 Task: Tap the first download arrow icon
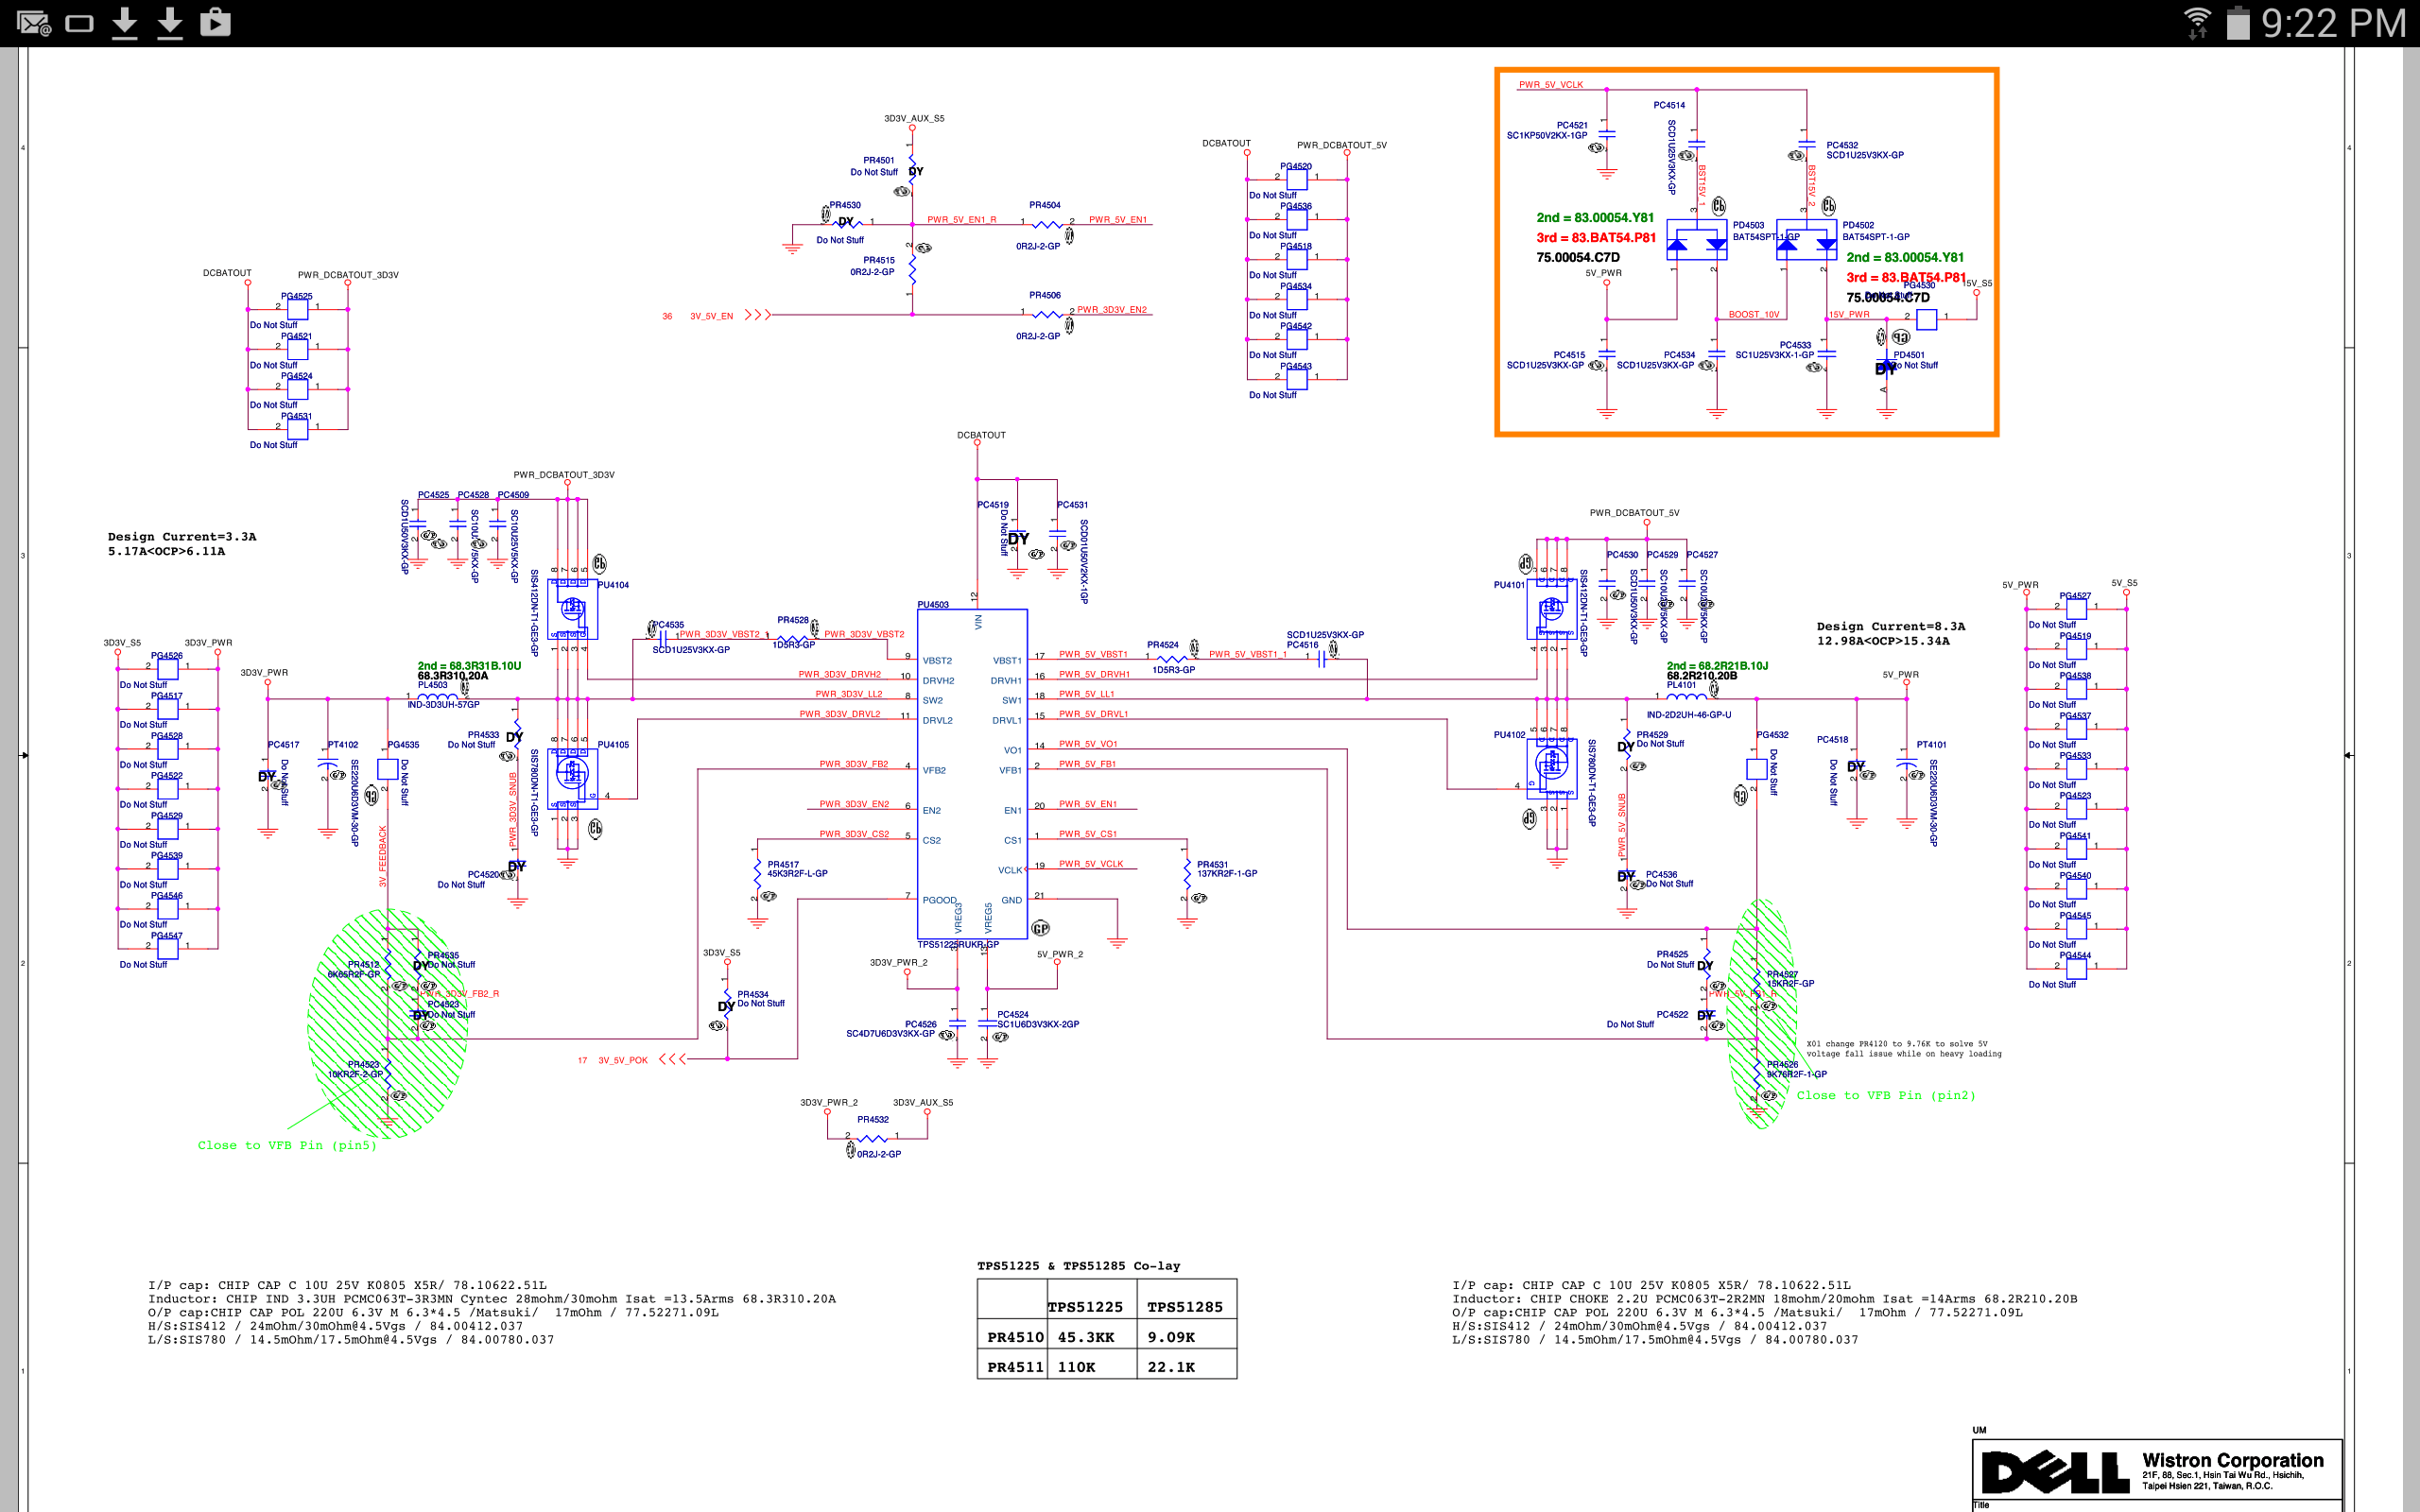125,22
